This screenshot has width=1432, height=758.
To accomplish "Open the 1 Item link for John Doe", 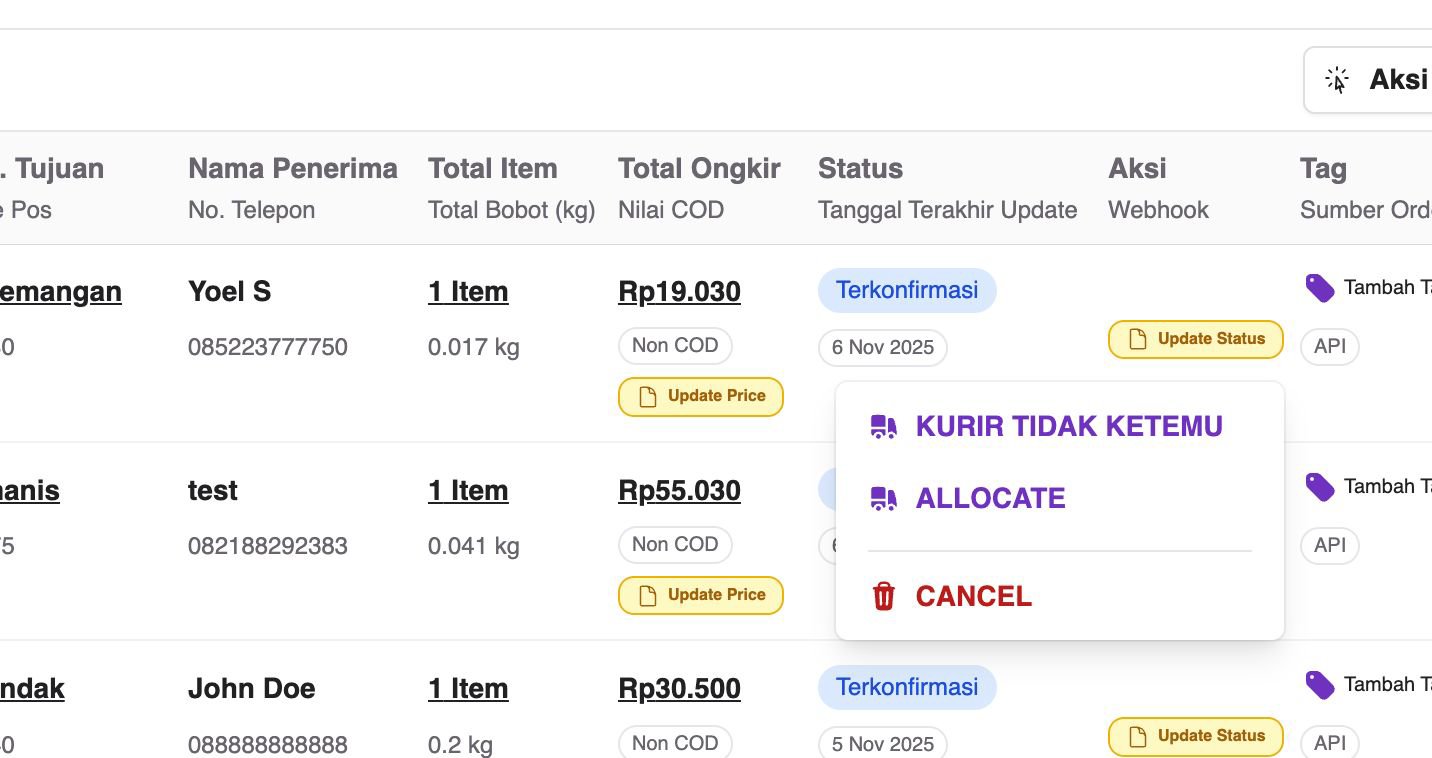I will pos(468,689).
